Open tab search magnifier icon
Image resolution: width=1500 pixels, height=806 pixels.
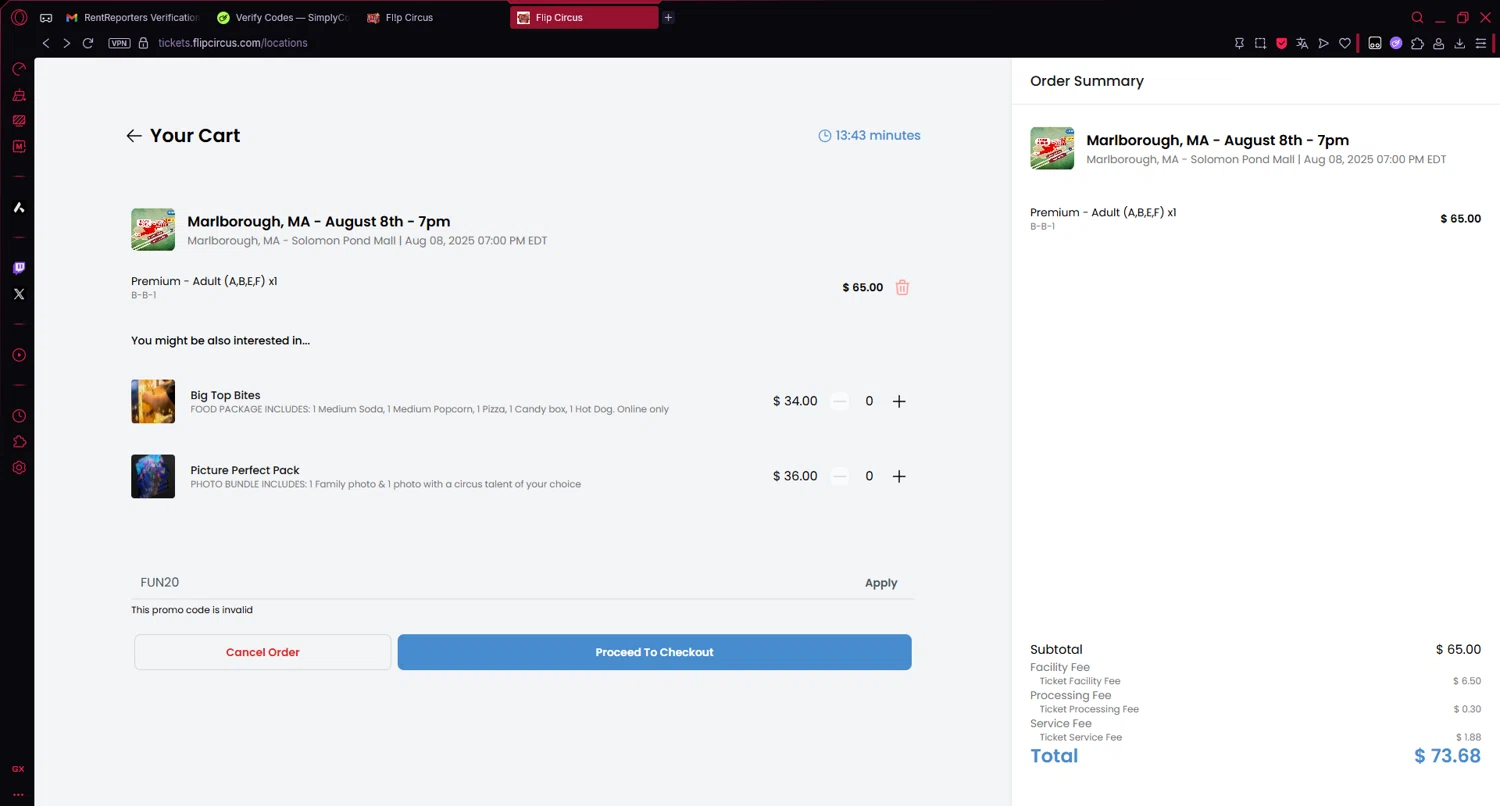pos(1417,18)
